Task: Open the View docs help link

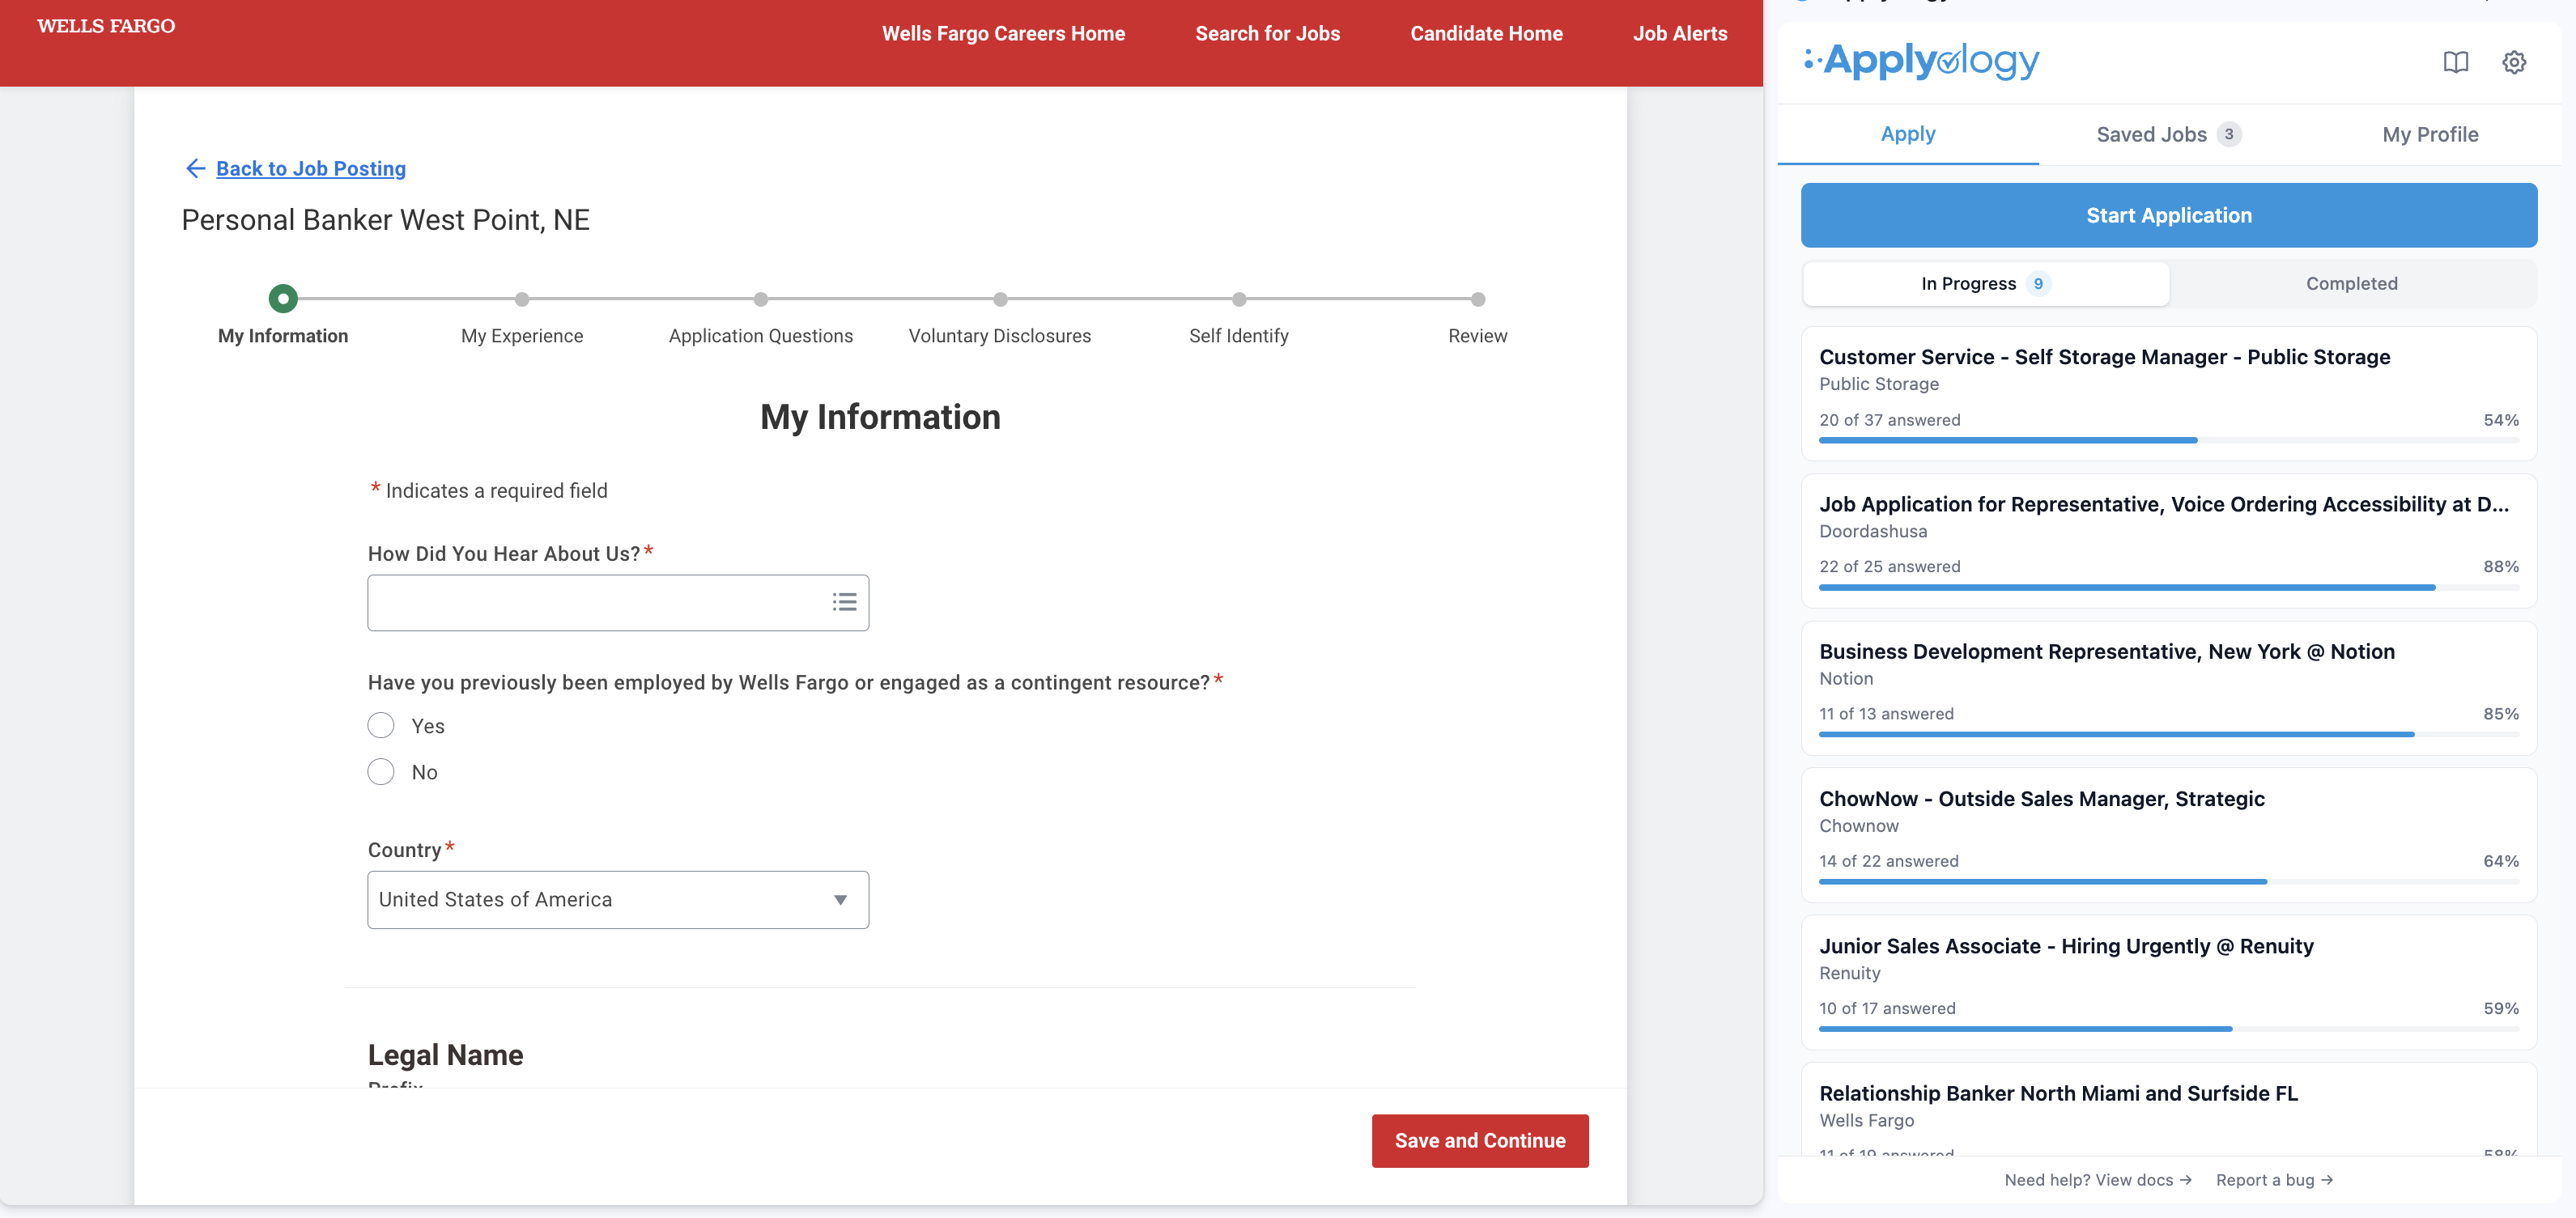Action: pos(2098,1180)
